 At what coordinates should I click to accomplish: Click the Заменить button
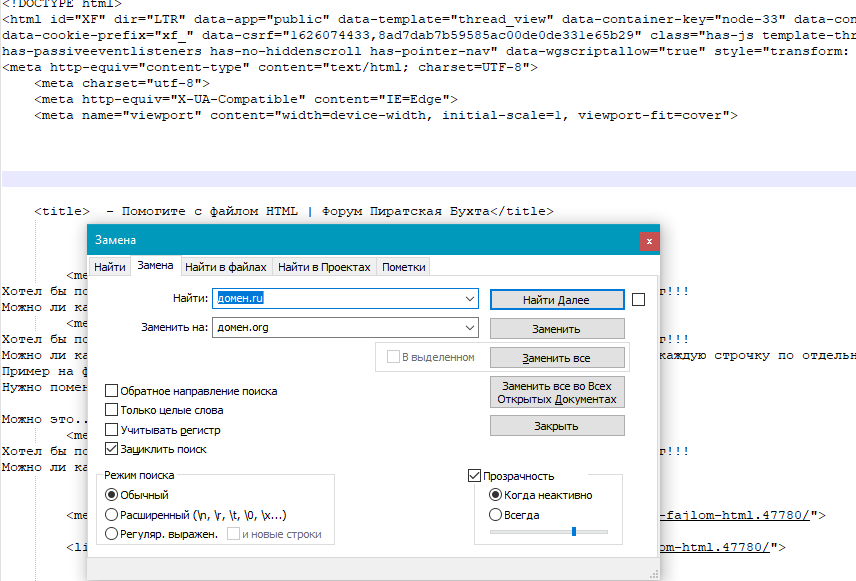557,329
